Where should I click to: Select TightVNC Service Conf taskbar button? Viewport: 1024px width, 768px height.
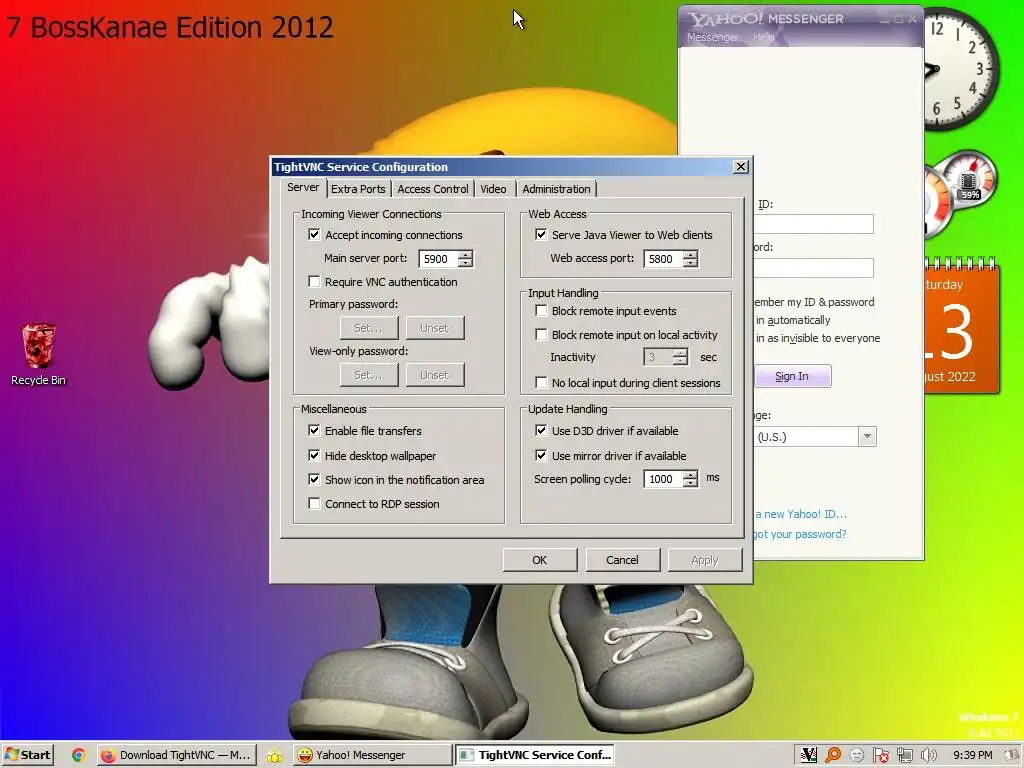pyautogui.click(x=535, y=755)
